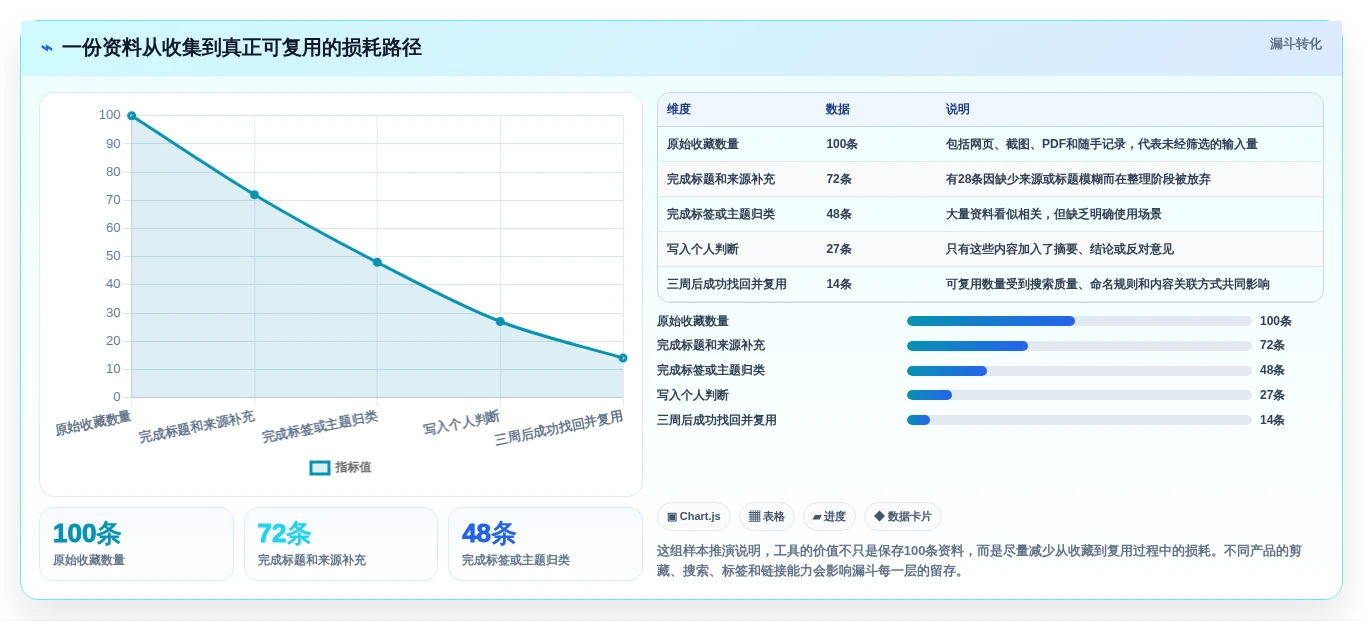The width and height of the screenshot is (1363, 621).
Task: Select the 数据卡片 chip
Action: [903, 516]
